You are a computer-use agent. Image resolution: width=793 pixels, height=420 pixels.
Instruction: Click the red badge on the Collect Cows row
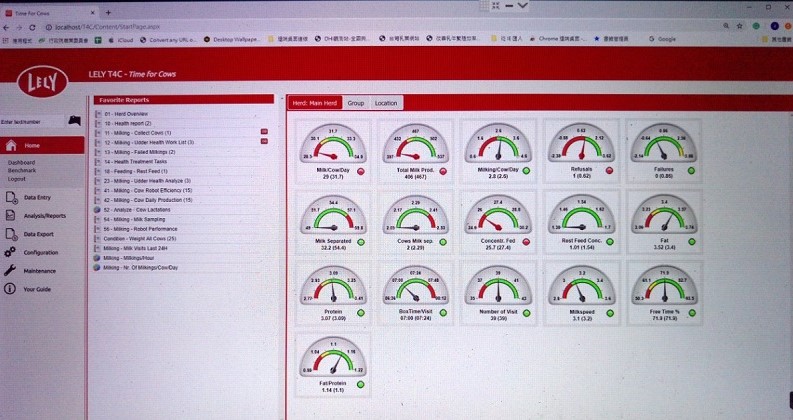click(x=264, y=132)
